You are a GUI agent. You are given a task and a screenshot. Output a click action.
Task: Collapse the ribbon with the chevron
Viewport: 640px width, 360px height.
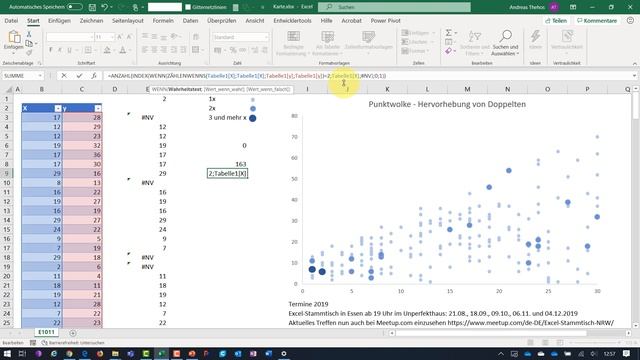click(634, 64)
